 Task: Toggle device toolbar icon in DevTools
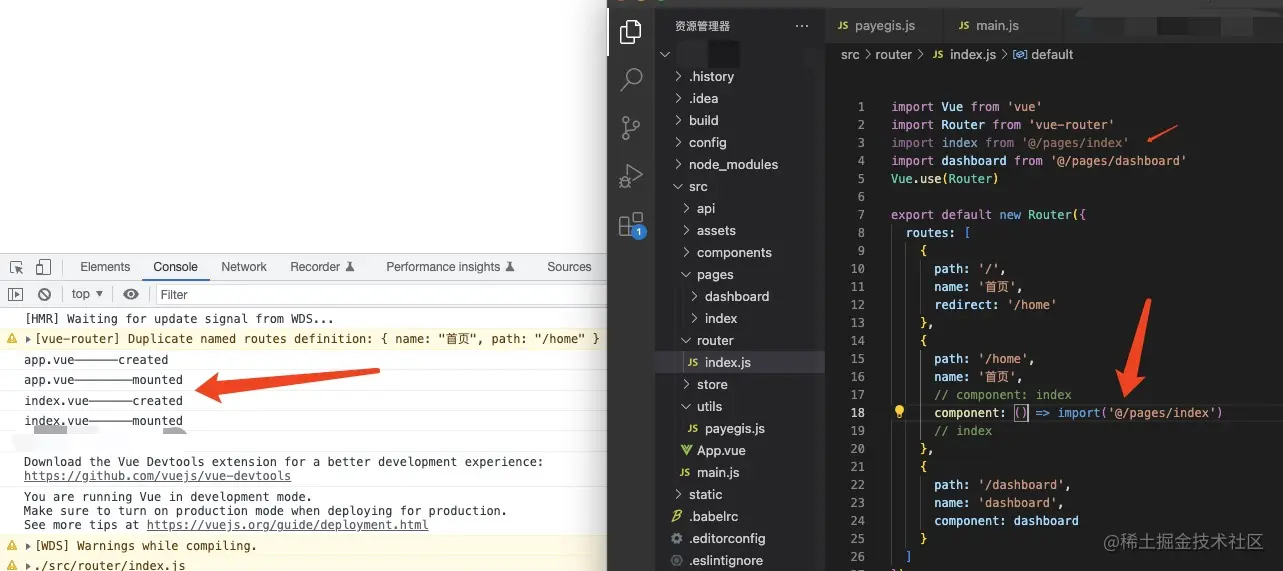43,267
